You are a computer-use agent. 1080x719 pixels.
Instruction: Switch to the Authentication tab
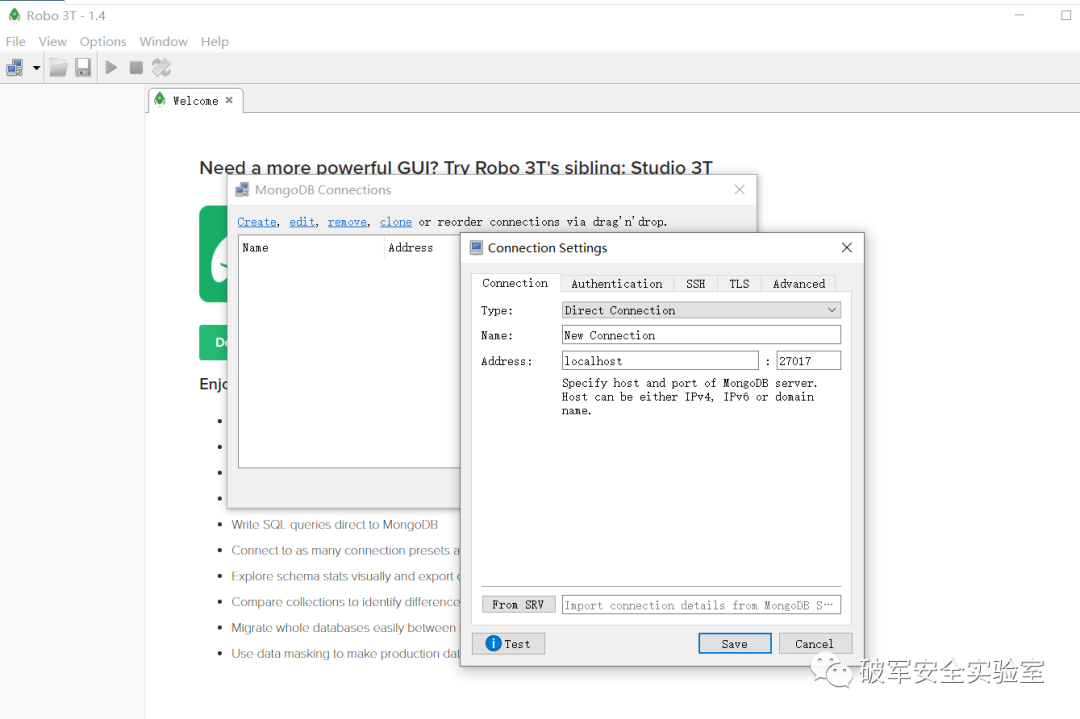pos(616,284)
